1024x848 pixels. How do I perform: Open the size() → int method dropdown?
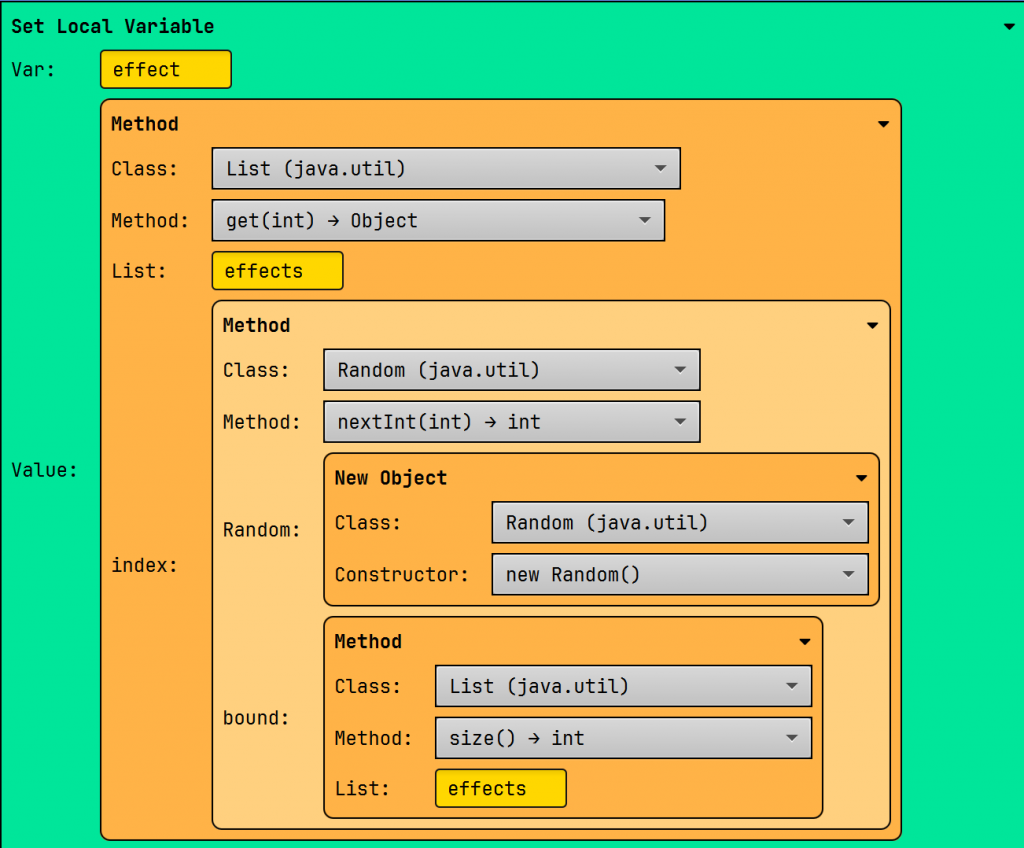623,738
